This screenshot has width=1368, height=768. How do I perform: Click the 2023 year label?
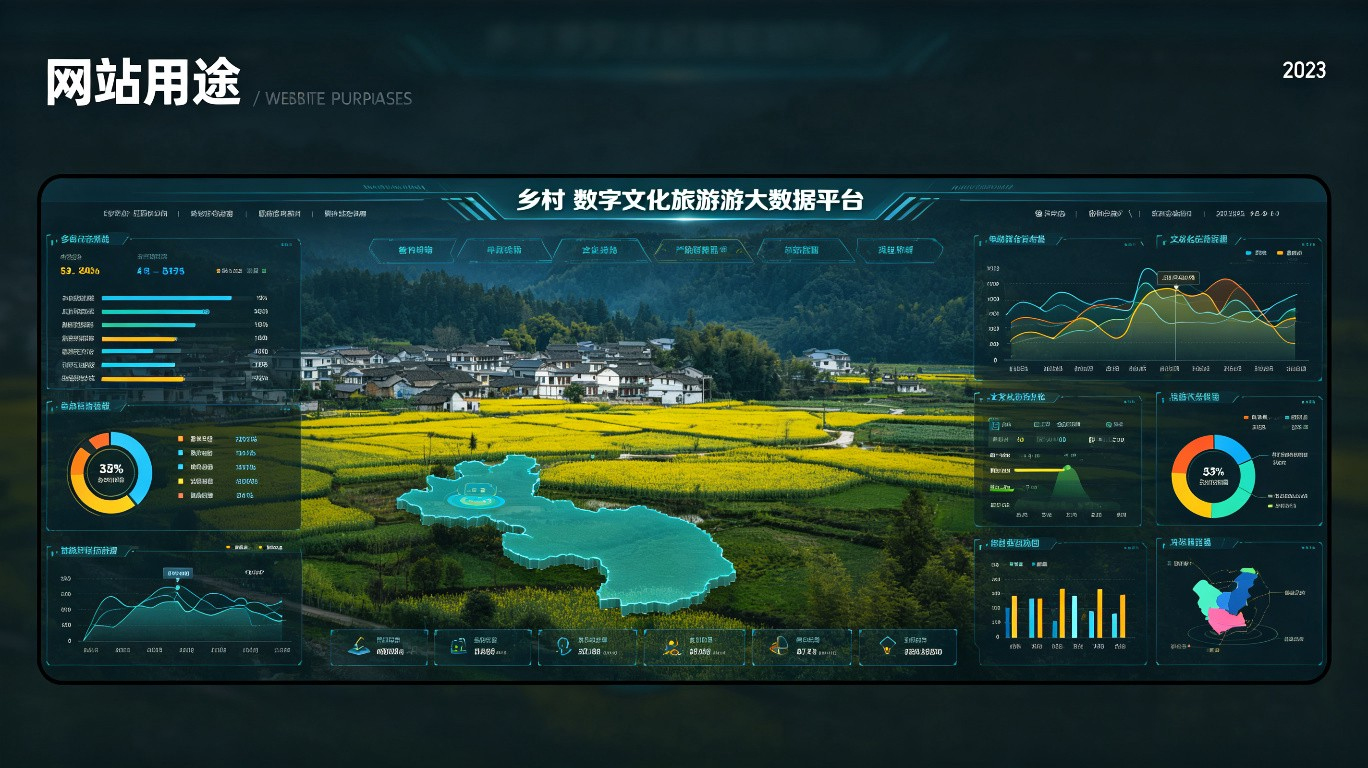click(1304, 70)
